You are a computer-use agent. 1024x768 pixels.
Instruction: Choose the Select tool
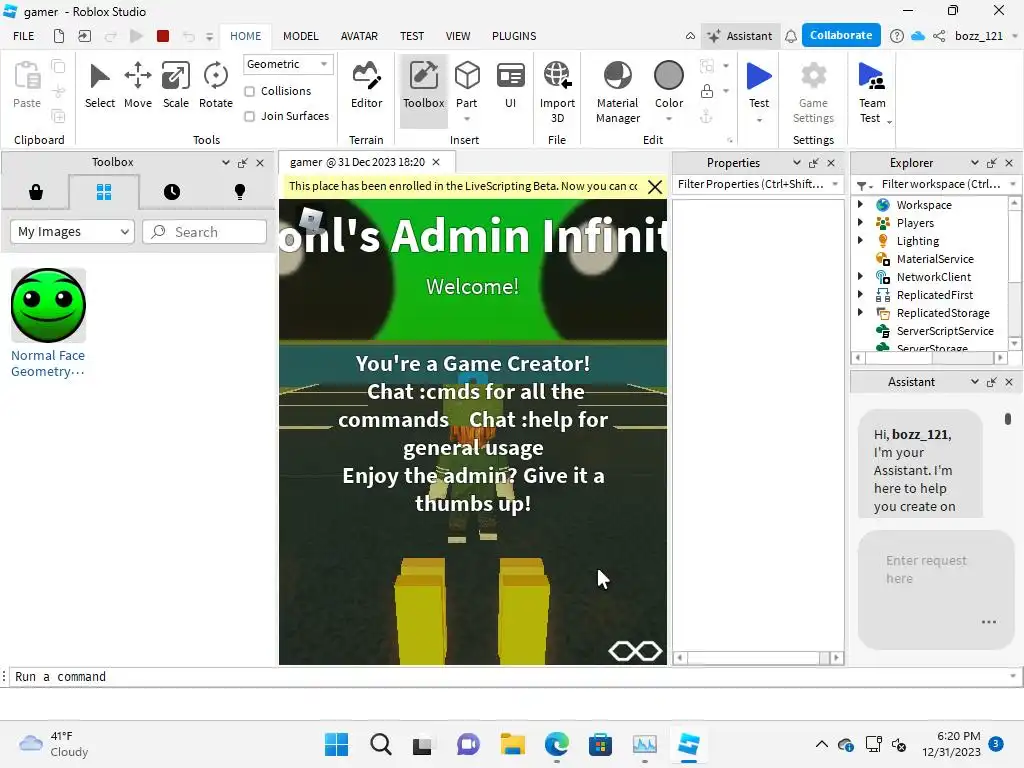click(x=99, y=85)
